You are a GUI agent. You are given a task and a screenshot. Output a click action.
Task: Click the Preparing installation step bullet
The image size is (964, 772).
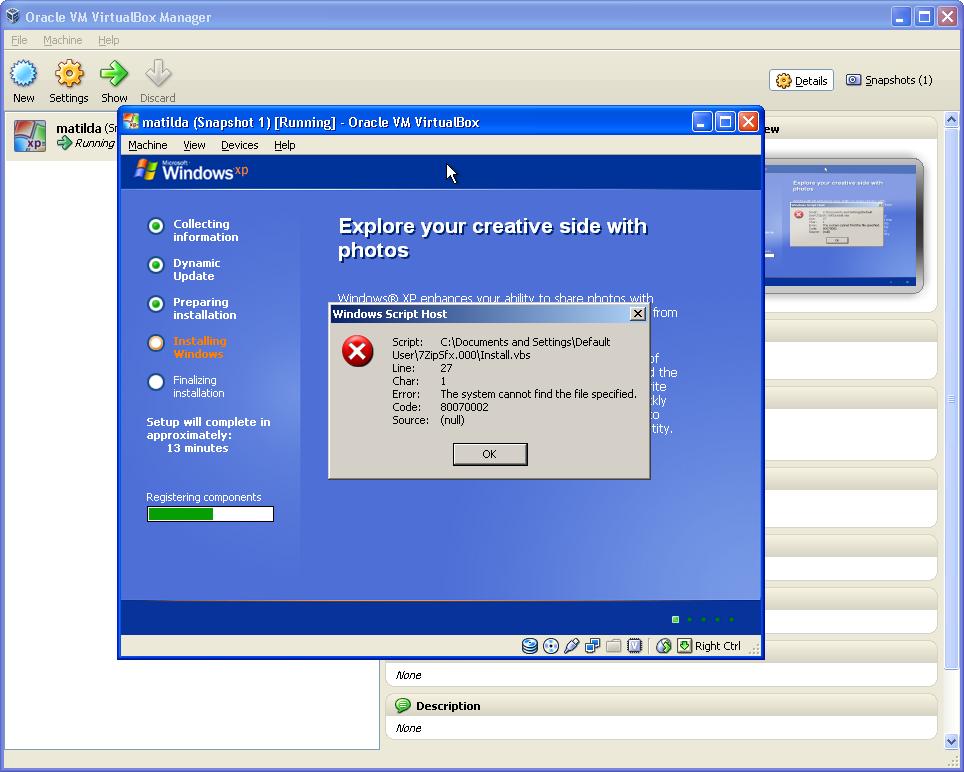(156, 304)
